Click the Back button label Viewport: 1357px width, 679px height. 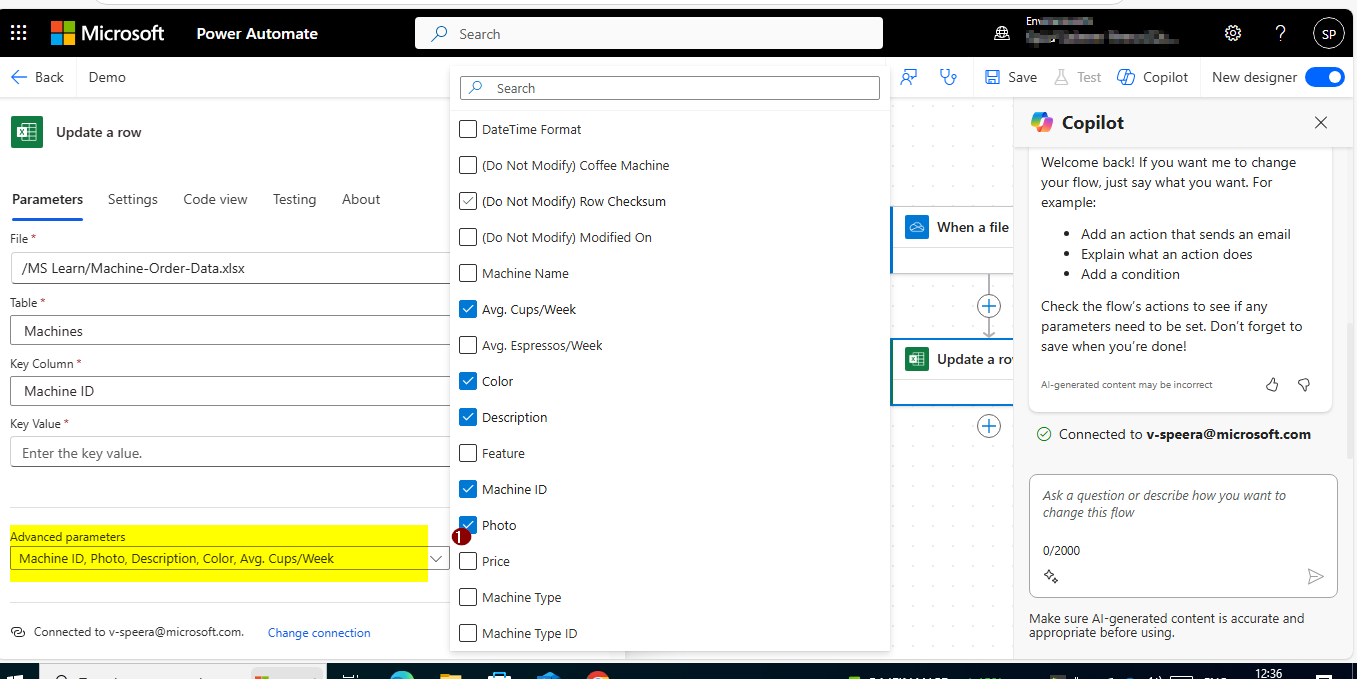(49, 77)
